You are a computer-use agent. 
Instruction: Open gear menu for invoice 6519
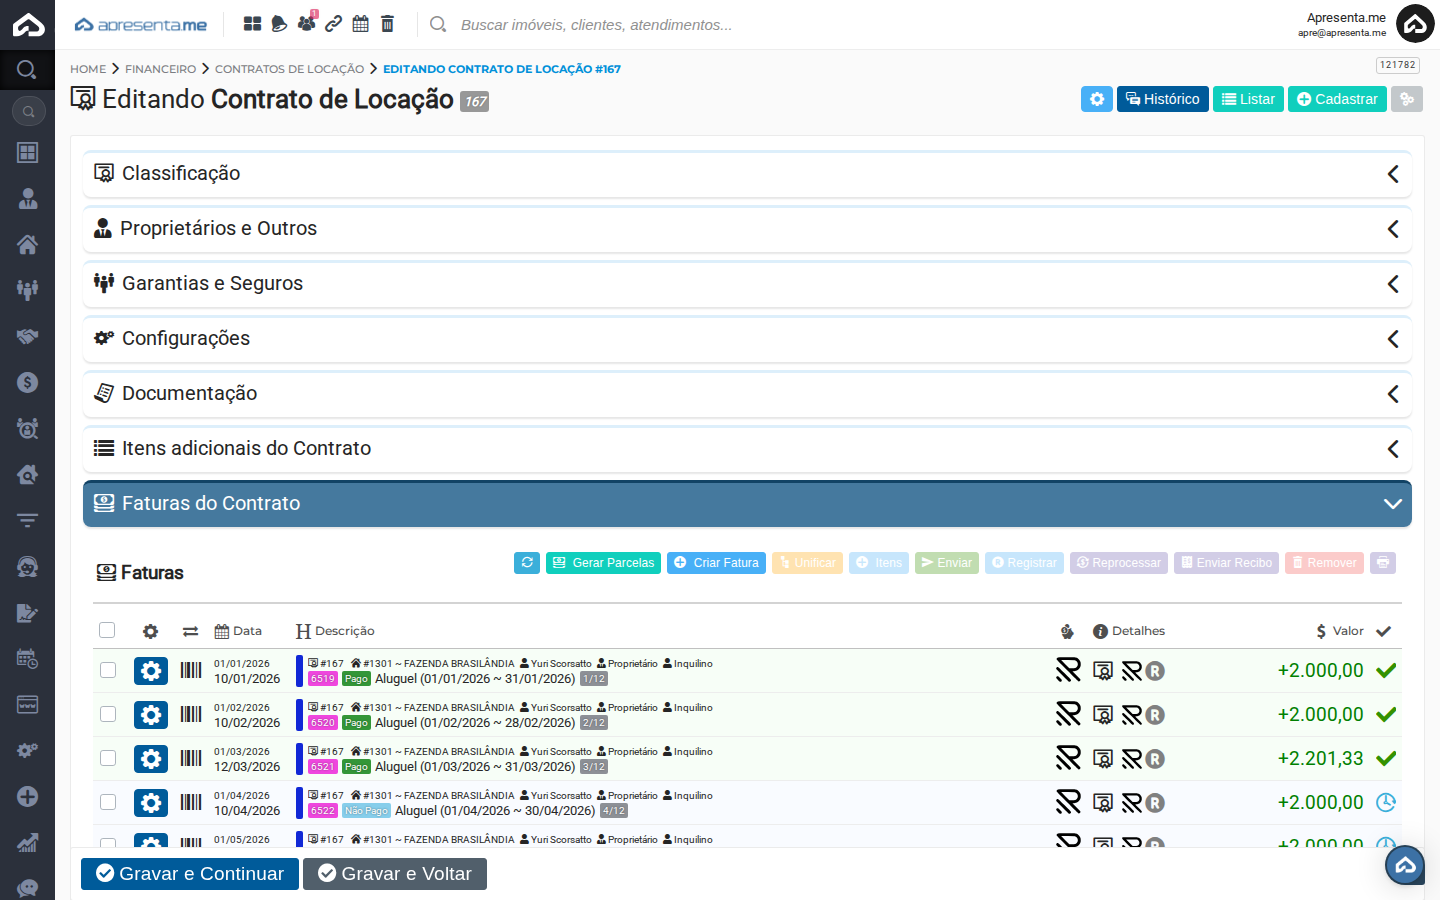(x=151, y=671)
